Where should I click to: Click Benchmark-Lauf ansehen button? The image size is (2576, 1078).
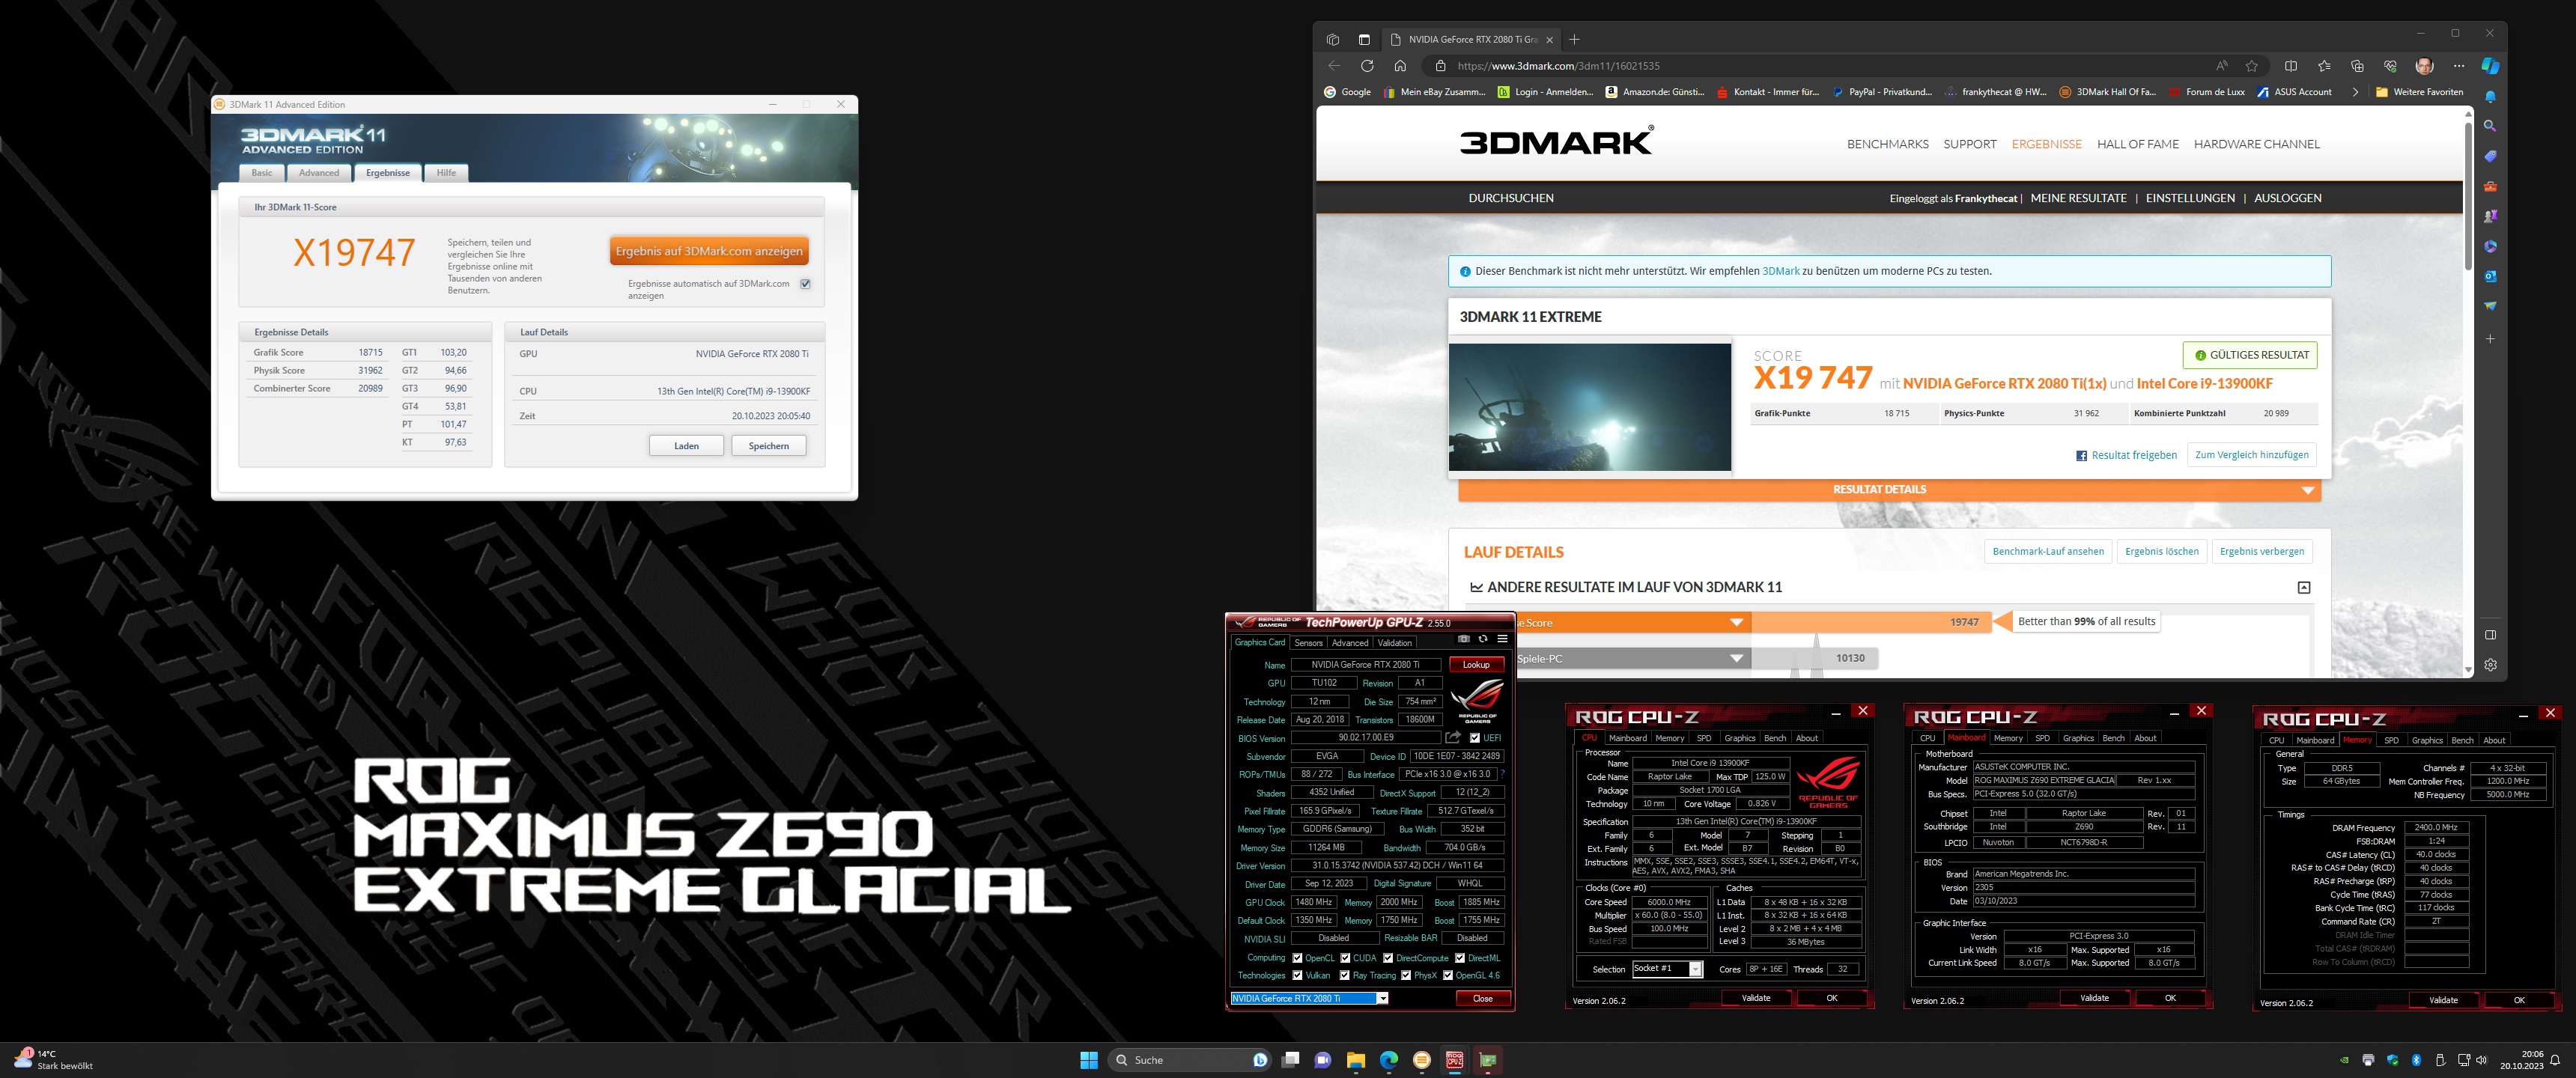tap(2047, 552)
